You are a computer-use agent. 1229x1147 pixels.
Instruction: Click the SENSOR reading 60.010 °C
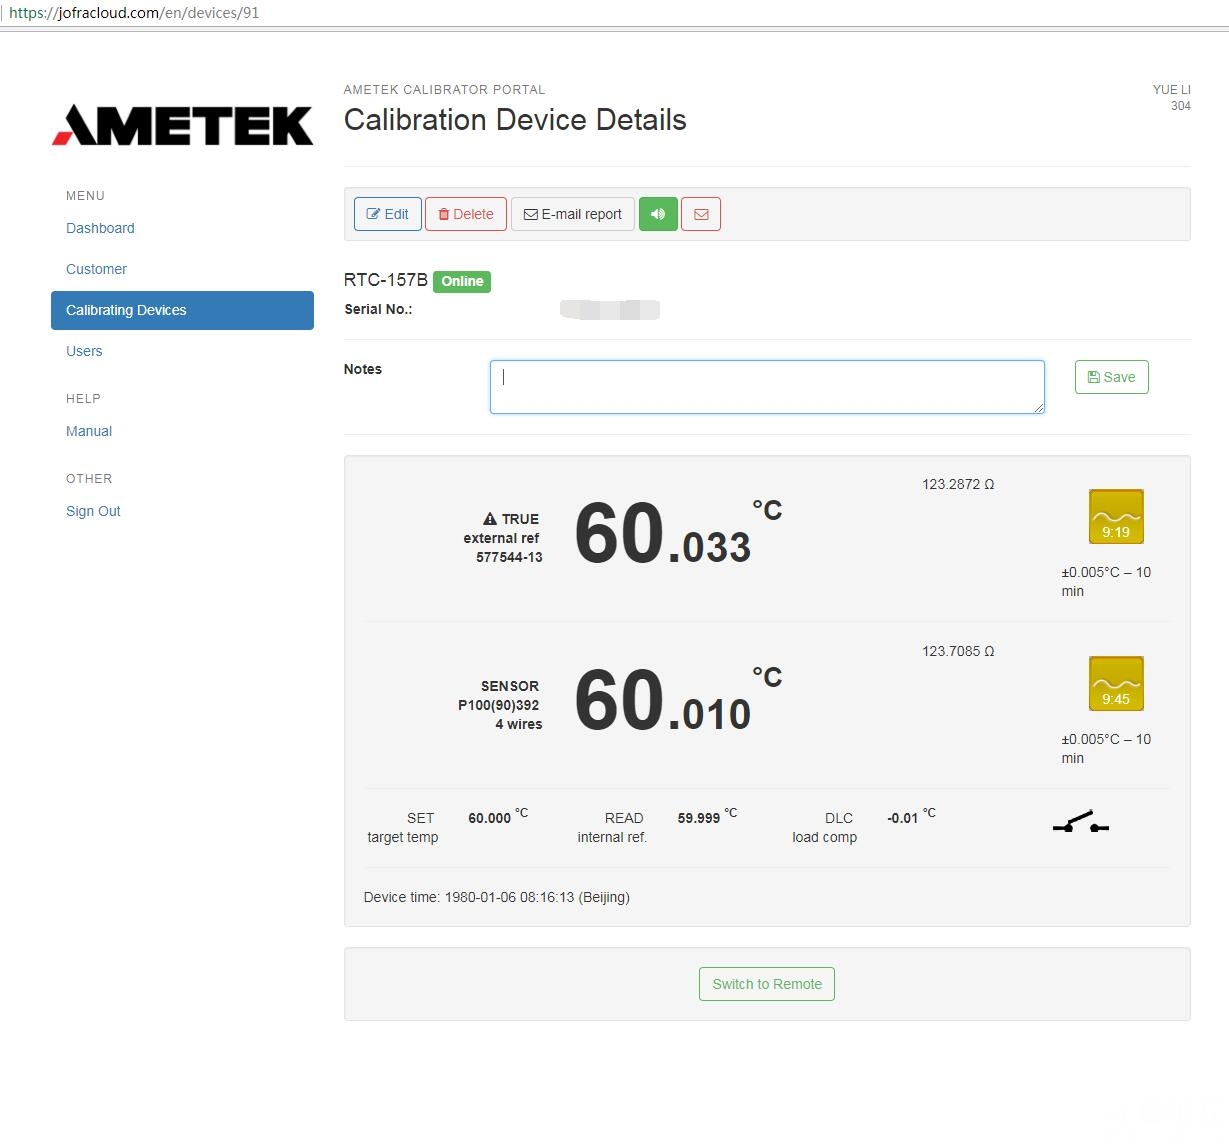pyautogui.click(x=678, y=702)
